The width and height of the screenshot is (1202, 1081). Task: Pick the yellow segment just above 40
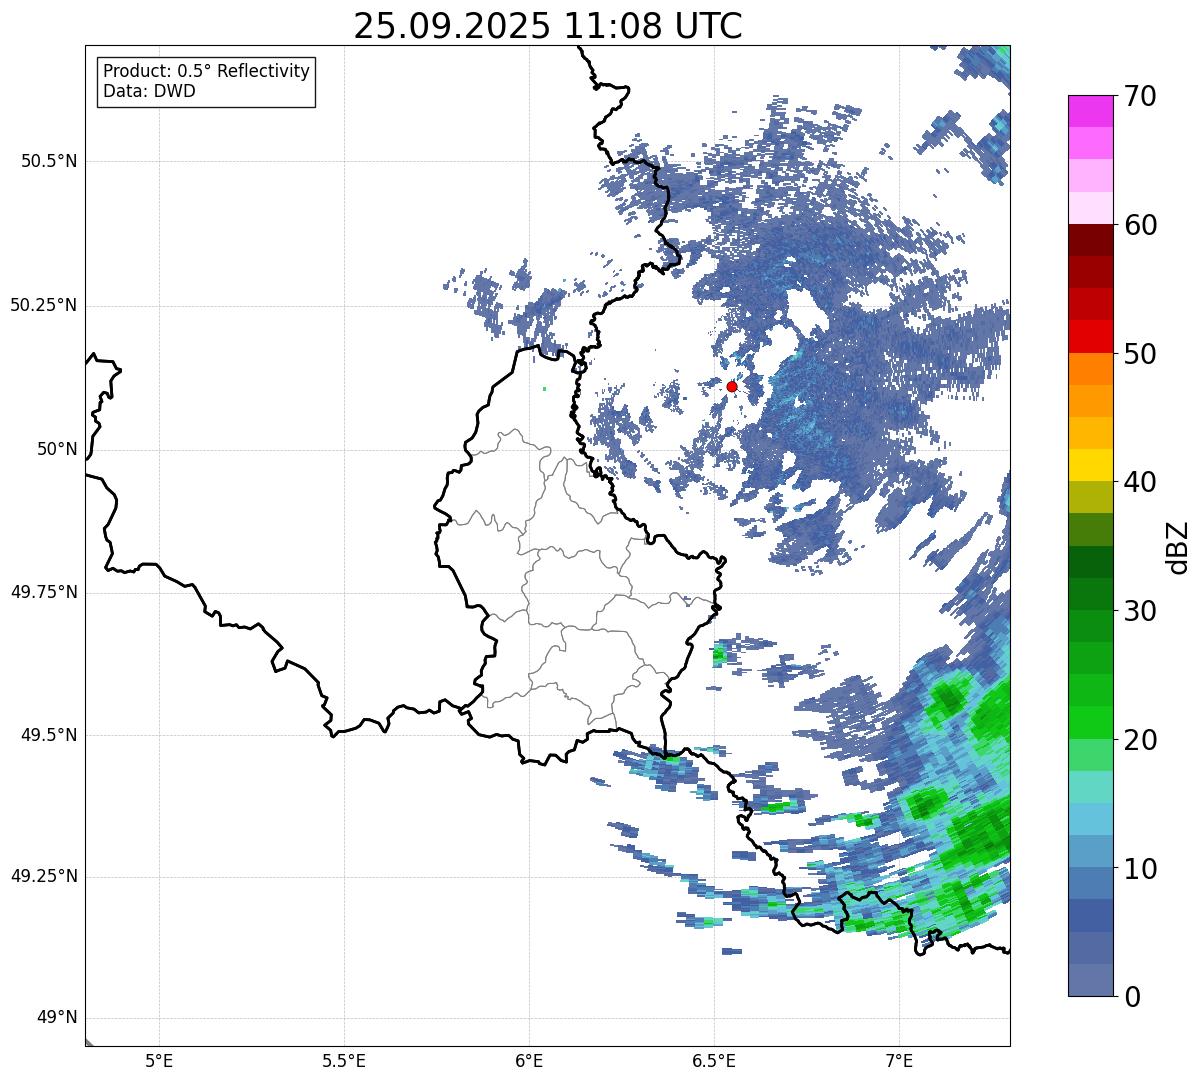pos(1090,465)
